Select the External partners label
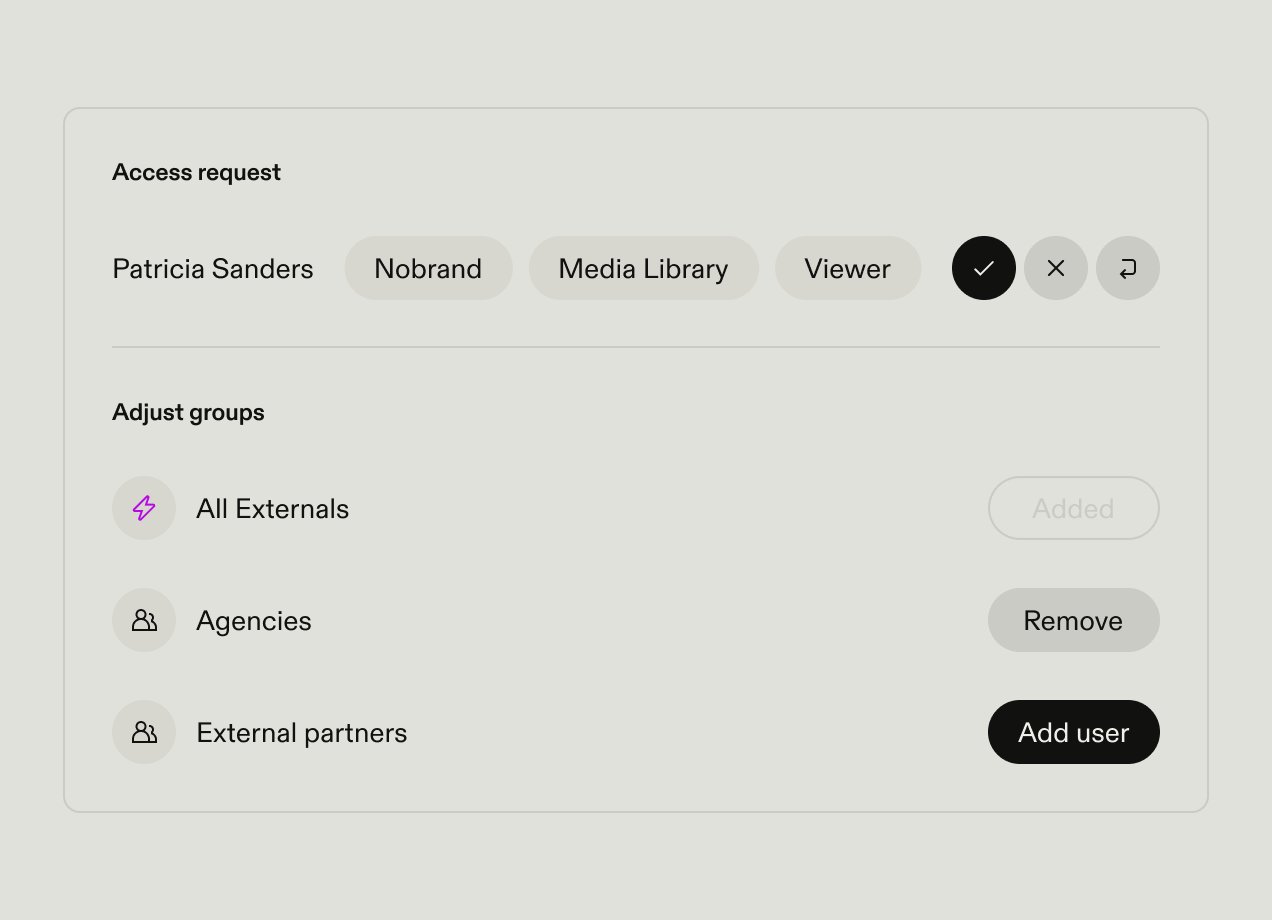Image resolution: width=1272 pixels, height=920 pixels. 301,733
